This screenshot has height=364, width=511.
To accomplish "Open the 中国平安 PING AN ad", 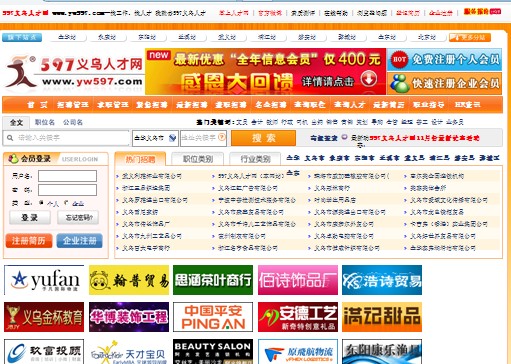I will (213, 317).
